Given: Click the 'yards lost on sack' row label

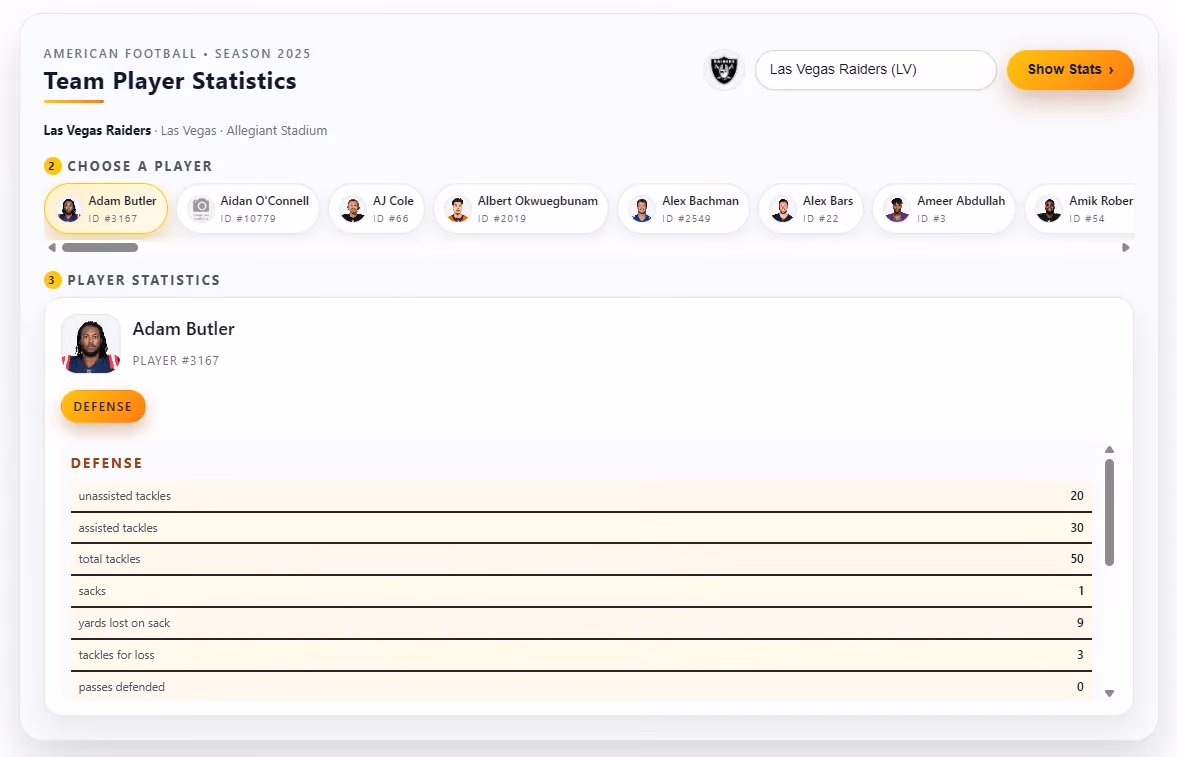Looking at the screenshot, I should [125, 623].
